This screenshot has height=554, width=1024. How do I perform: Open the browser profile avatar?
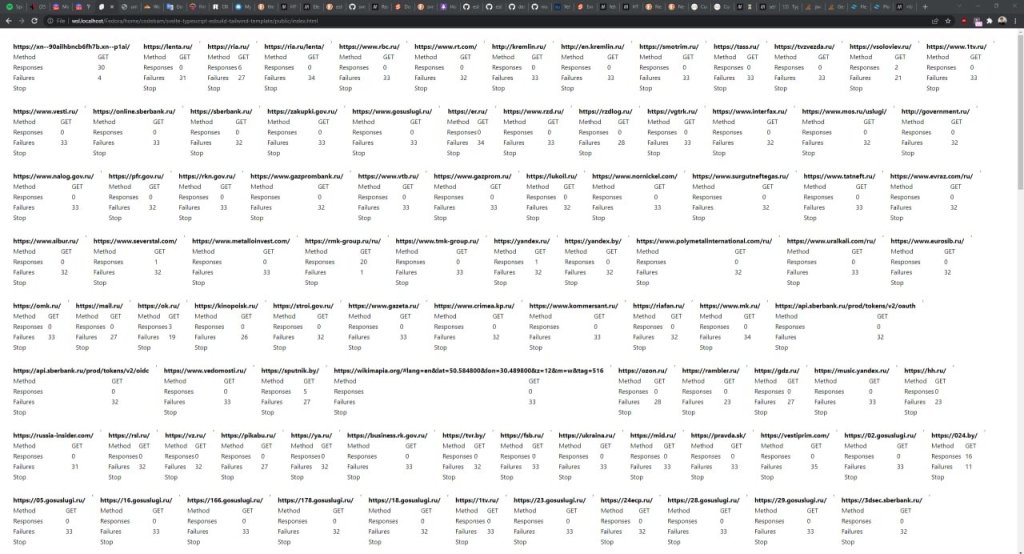tap(1000, 20)
